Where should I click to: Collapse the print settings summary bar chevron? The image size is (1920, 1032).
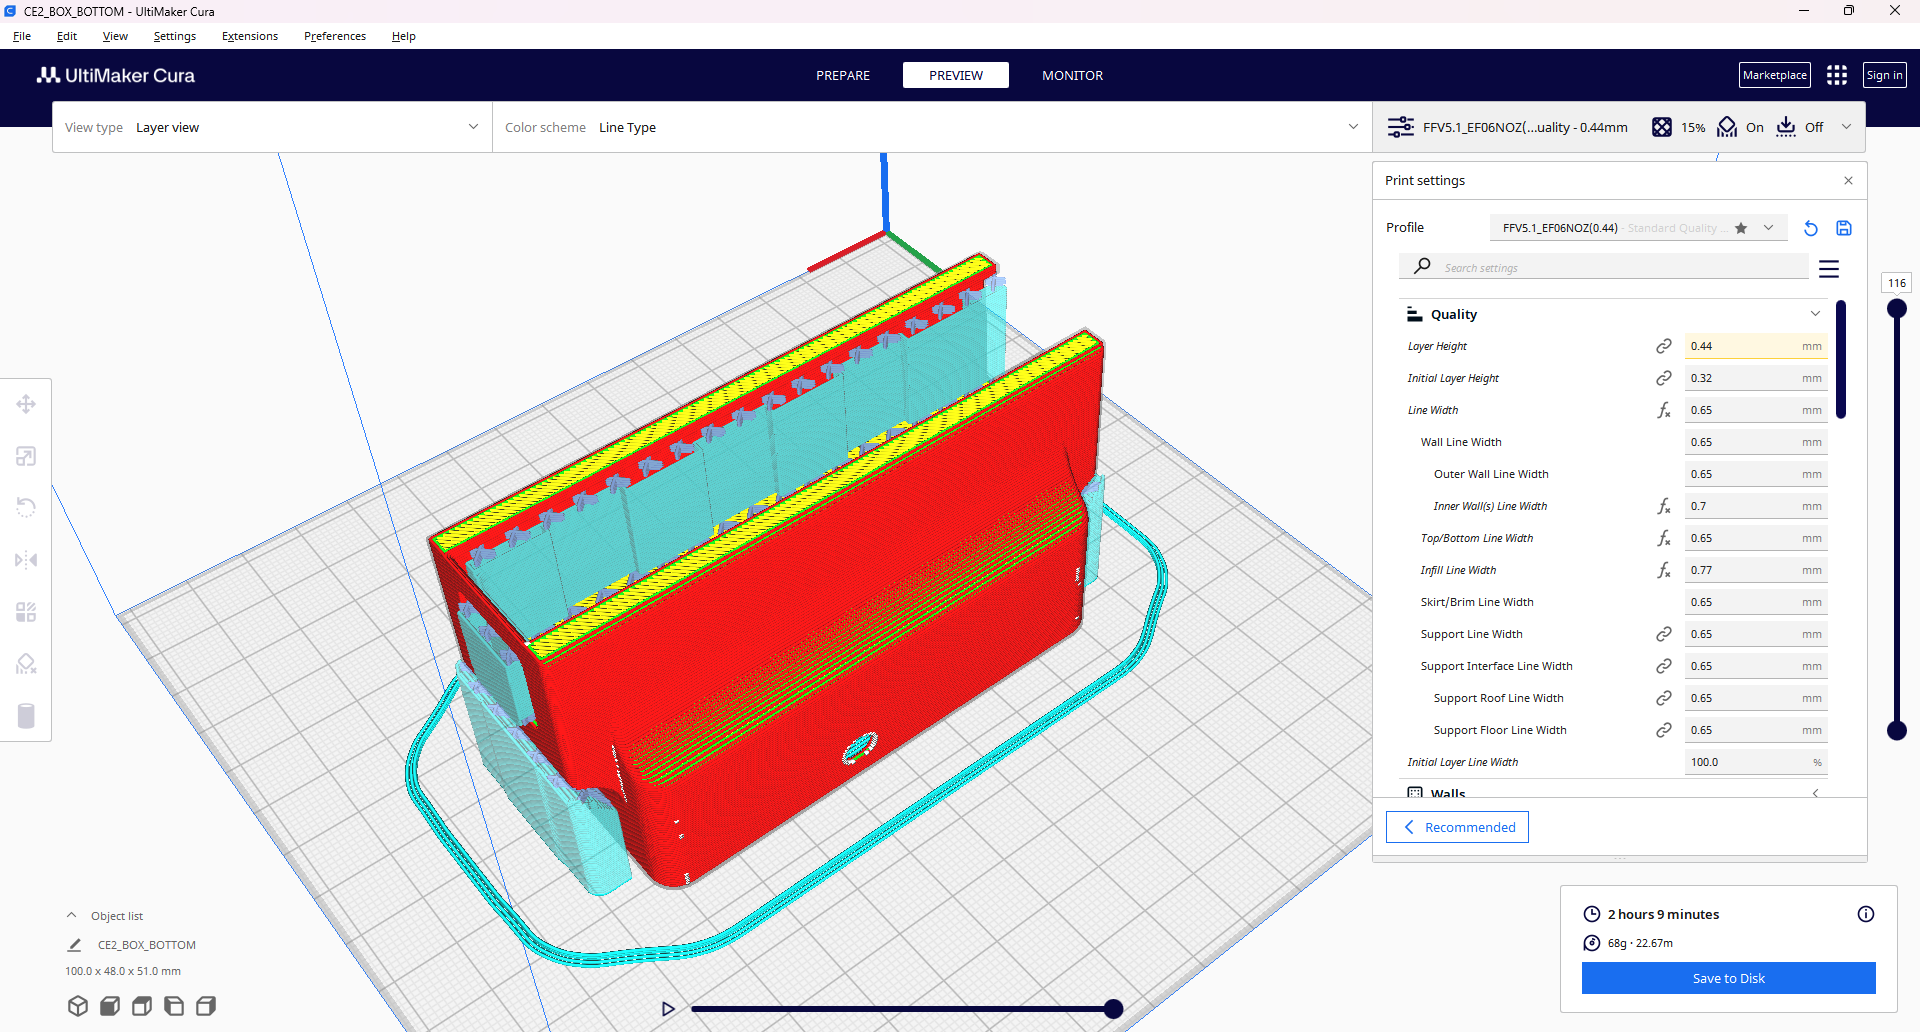tap(1847, 127)
